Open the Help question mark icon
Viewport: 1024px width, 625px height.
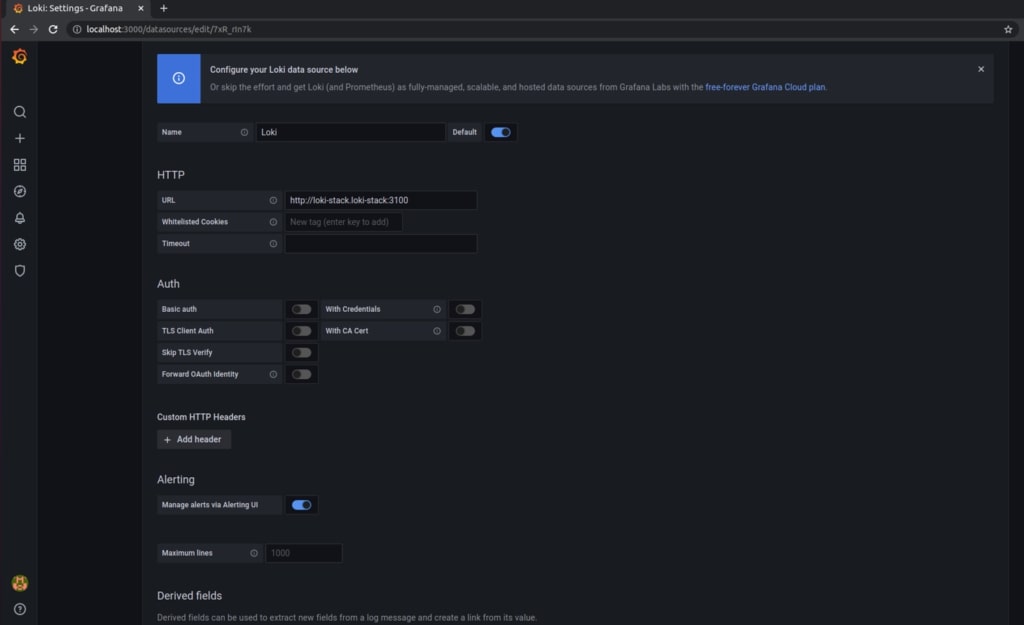19,609
